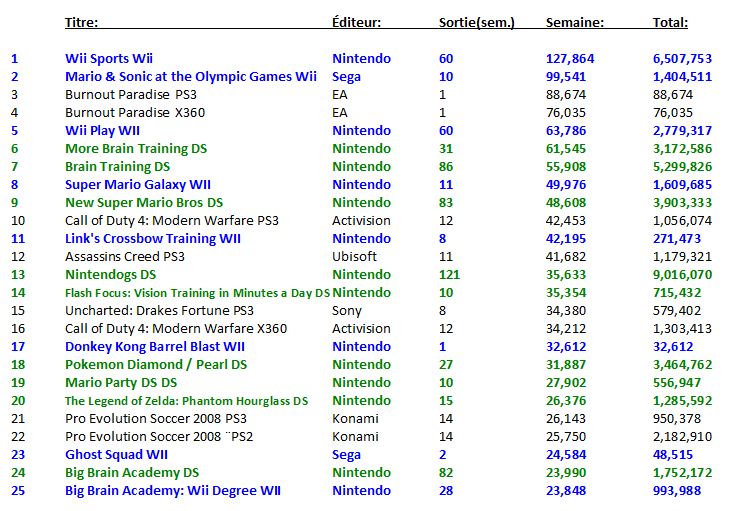This screenshot has height=511, width=732.
Task: Click total sales value '6,507,753'
Action: pos(682,59)
